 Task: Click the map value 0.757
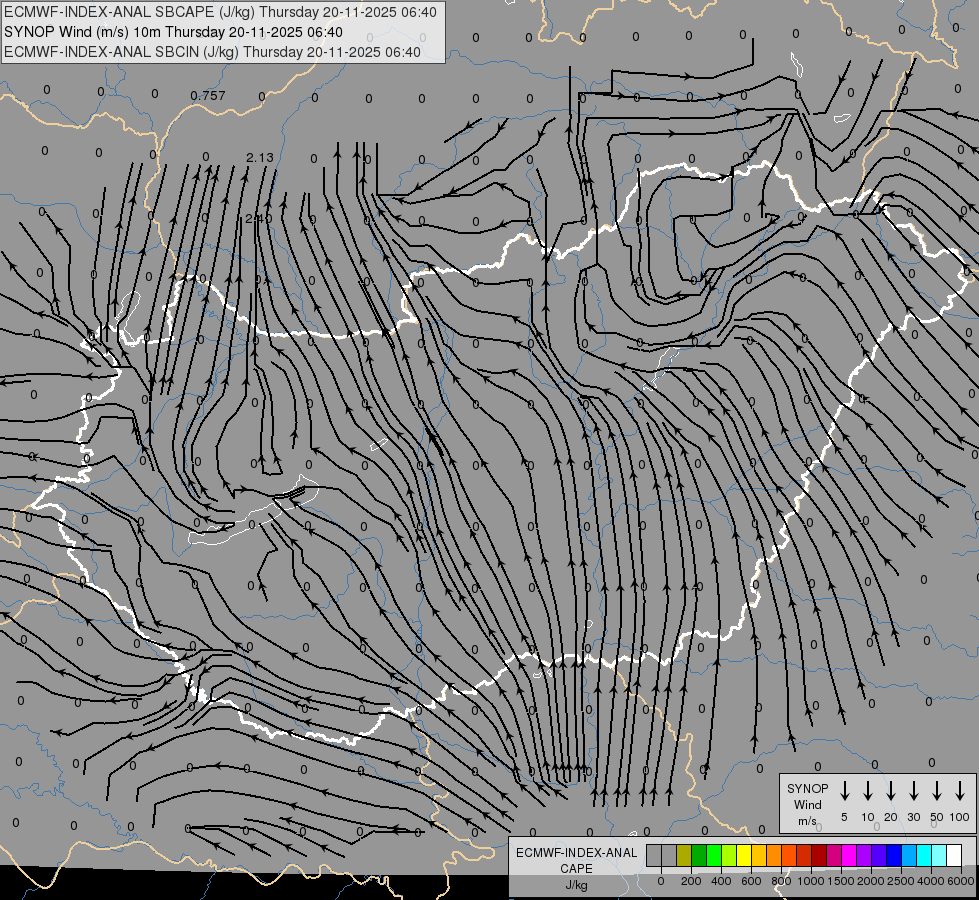point(208,96)
